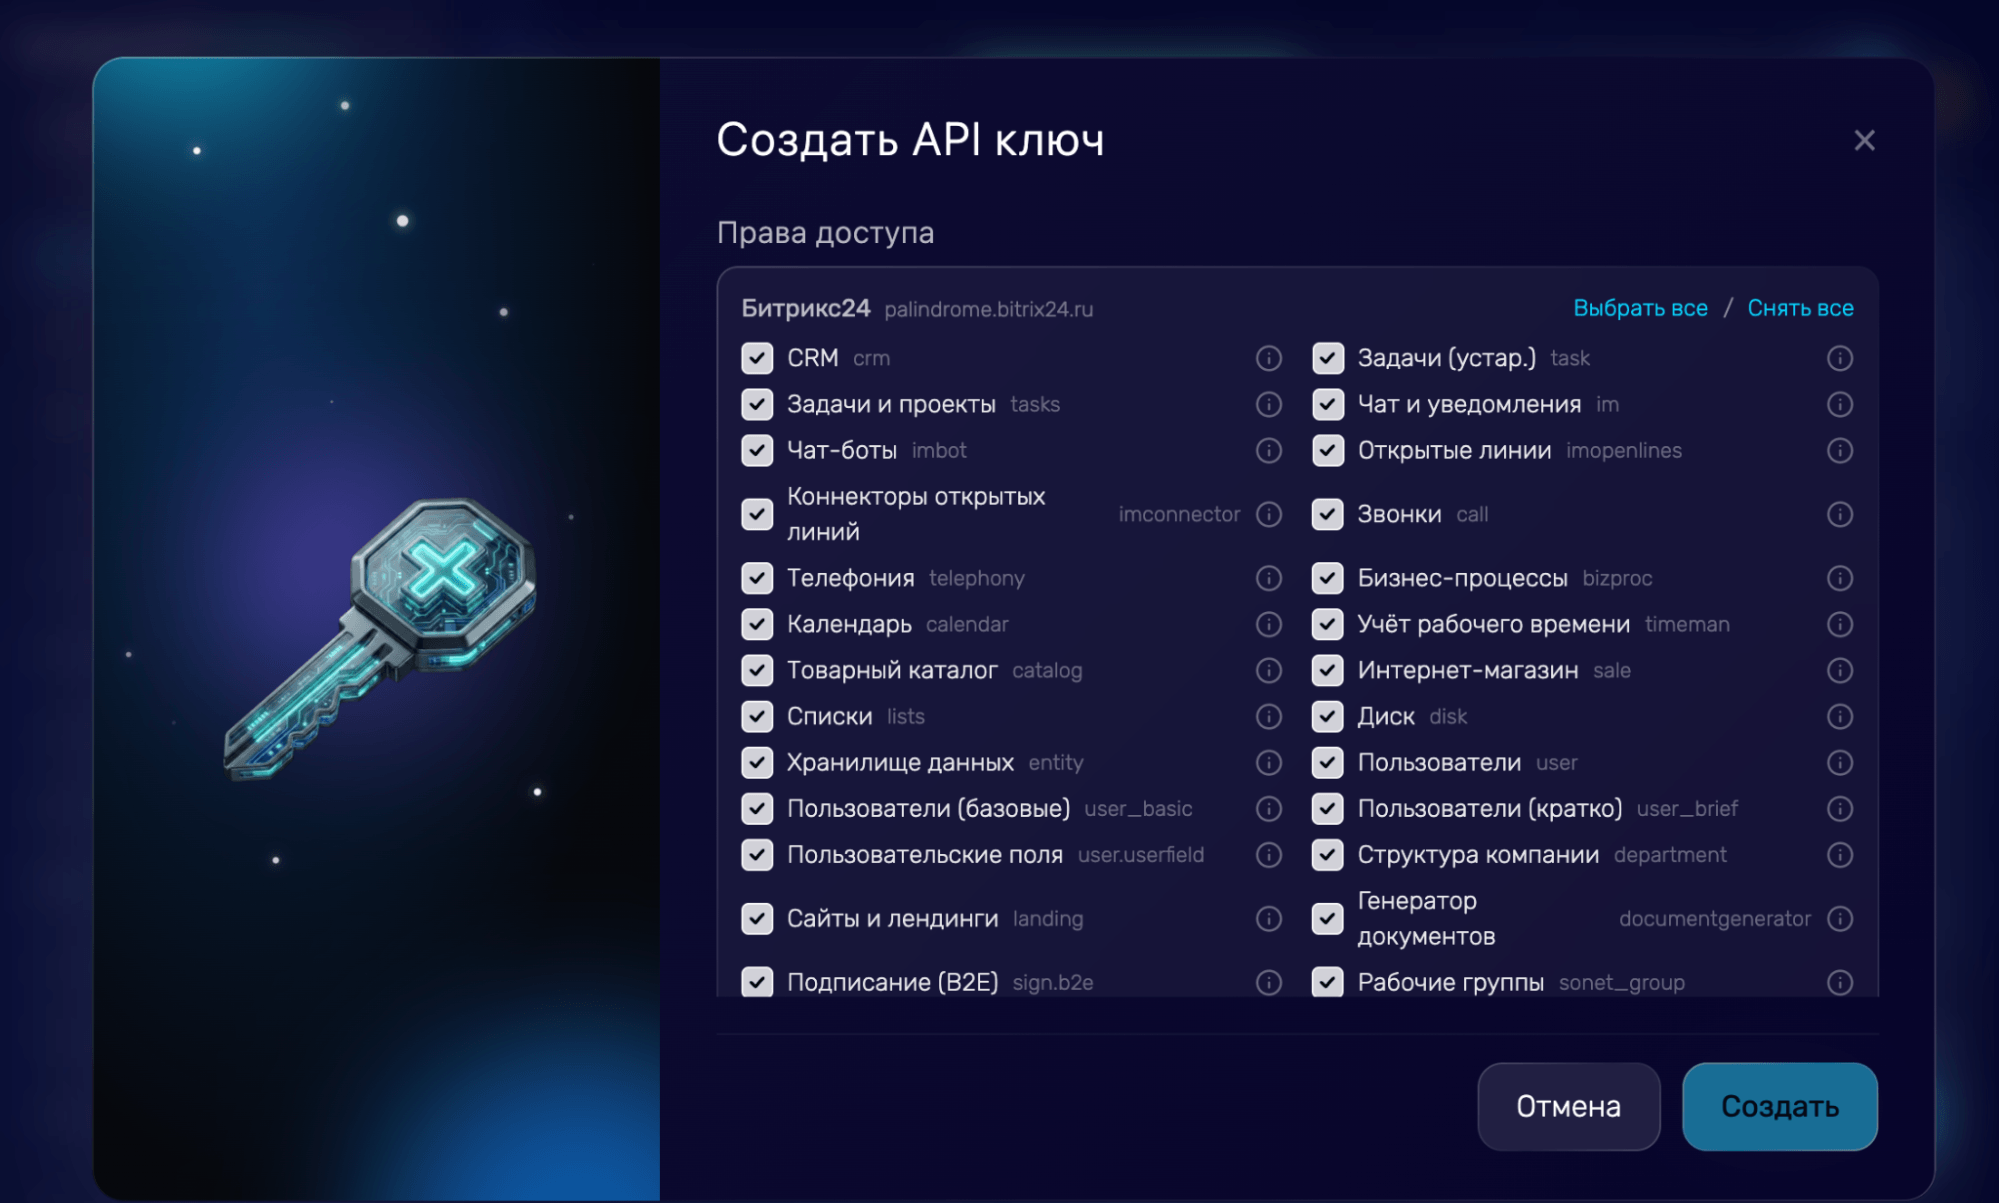Show info for Задачи и проекты
Viewport: 1999px width, 1203px height.
(1268, 404)
